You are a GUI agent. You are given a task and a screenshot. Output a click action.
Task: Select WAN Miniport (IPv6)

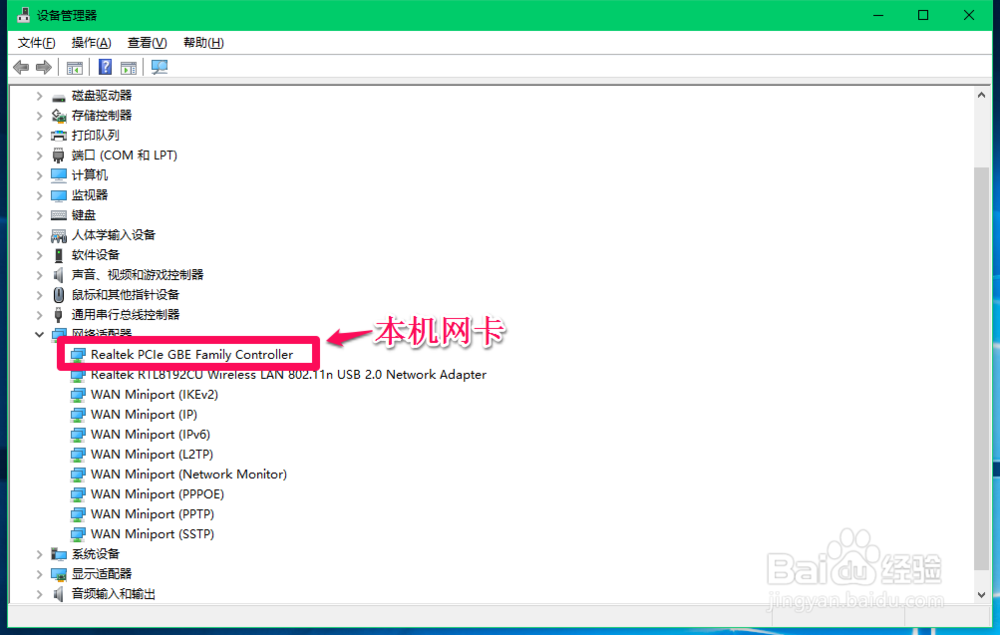(x=151, y=434)
